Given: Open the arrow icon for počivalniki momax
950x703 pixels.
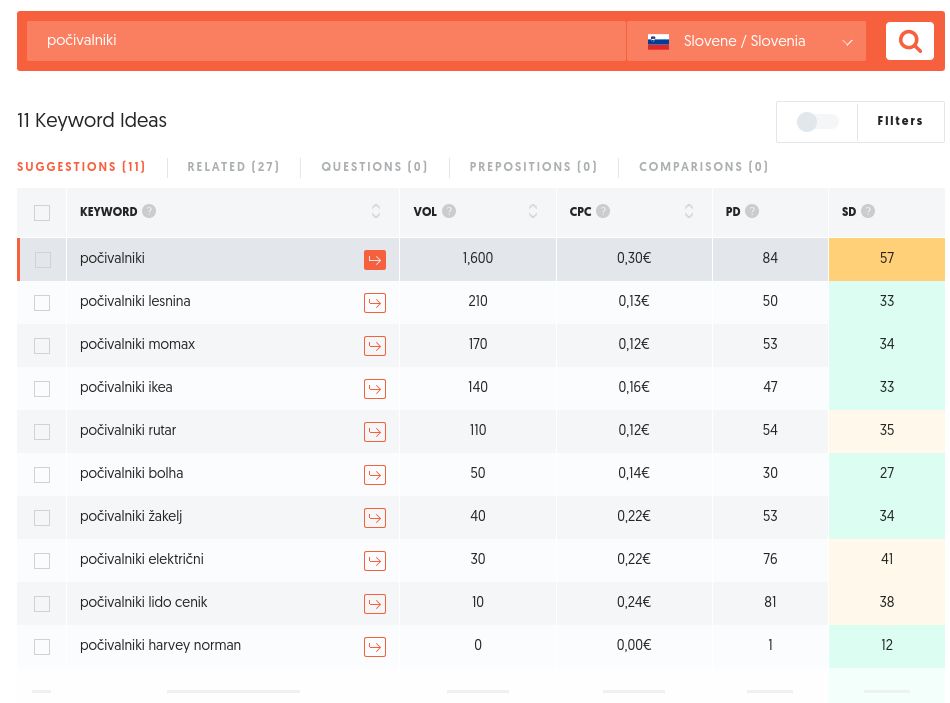Looking at the screenshot, I should coord(374,346).
